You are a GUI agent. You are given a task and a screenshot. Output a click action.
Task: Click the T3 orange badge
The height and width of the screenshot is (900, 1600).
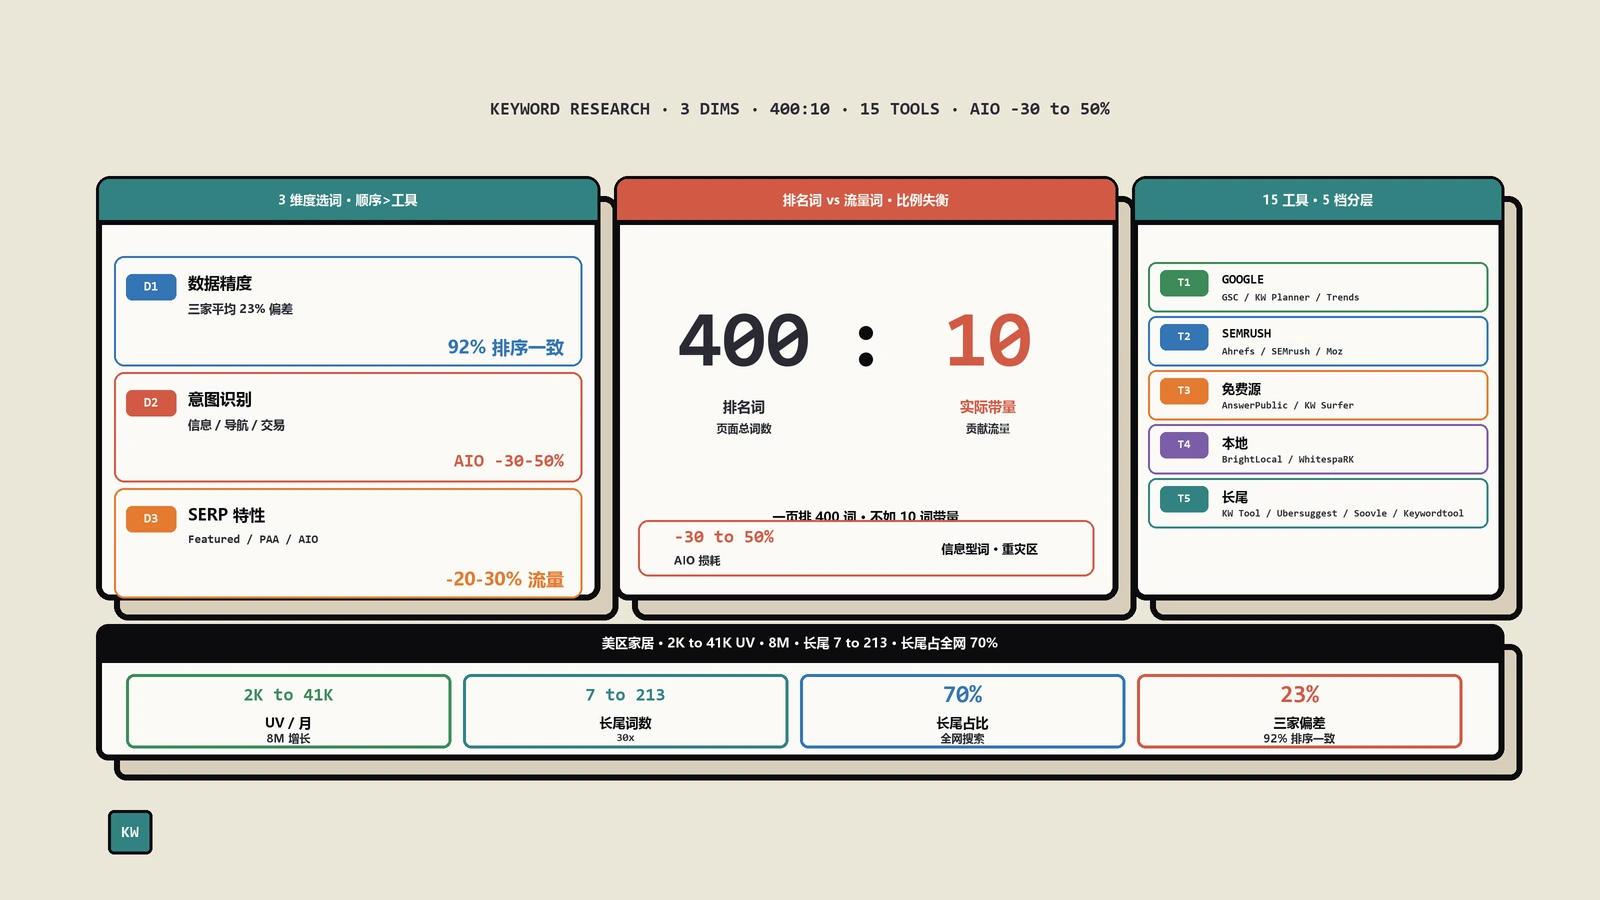pos(1184,391)
